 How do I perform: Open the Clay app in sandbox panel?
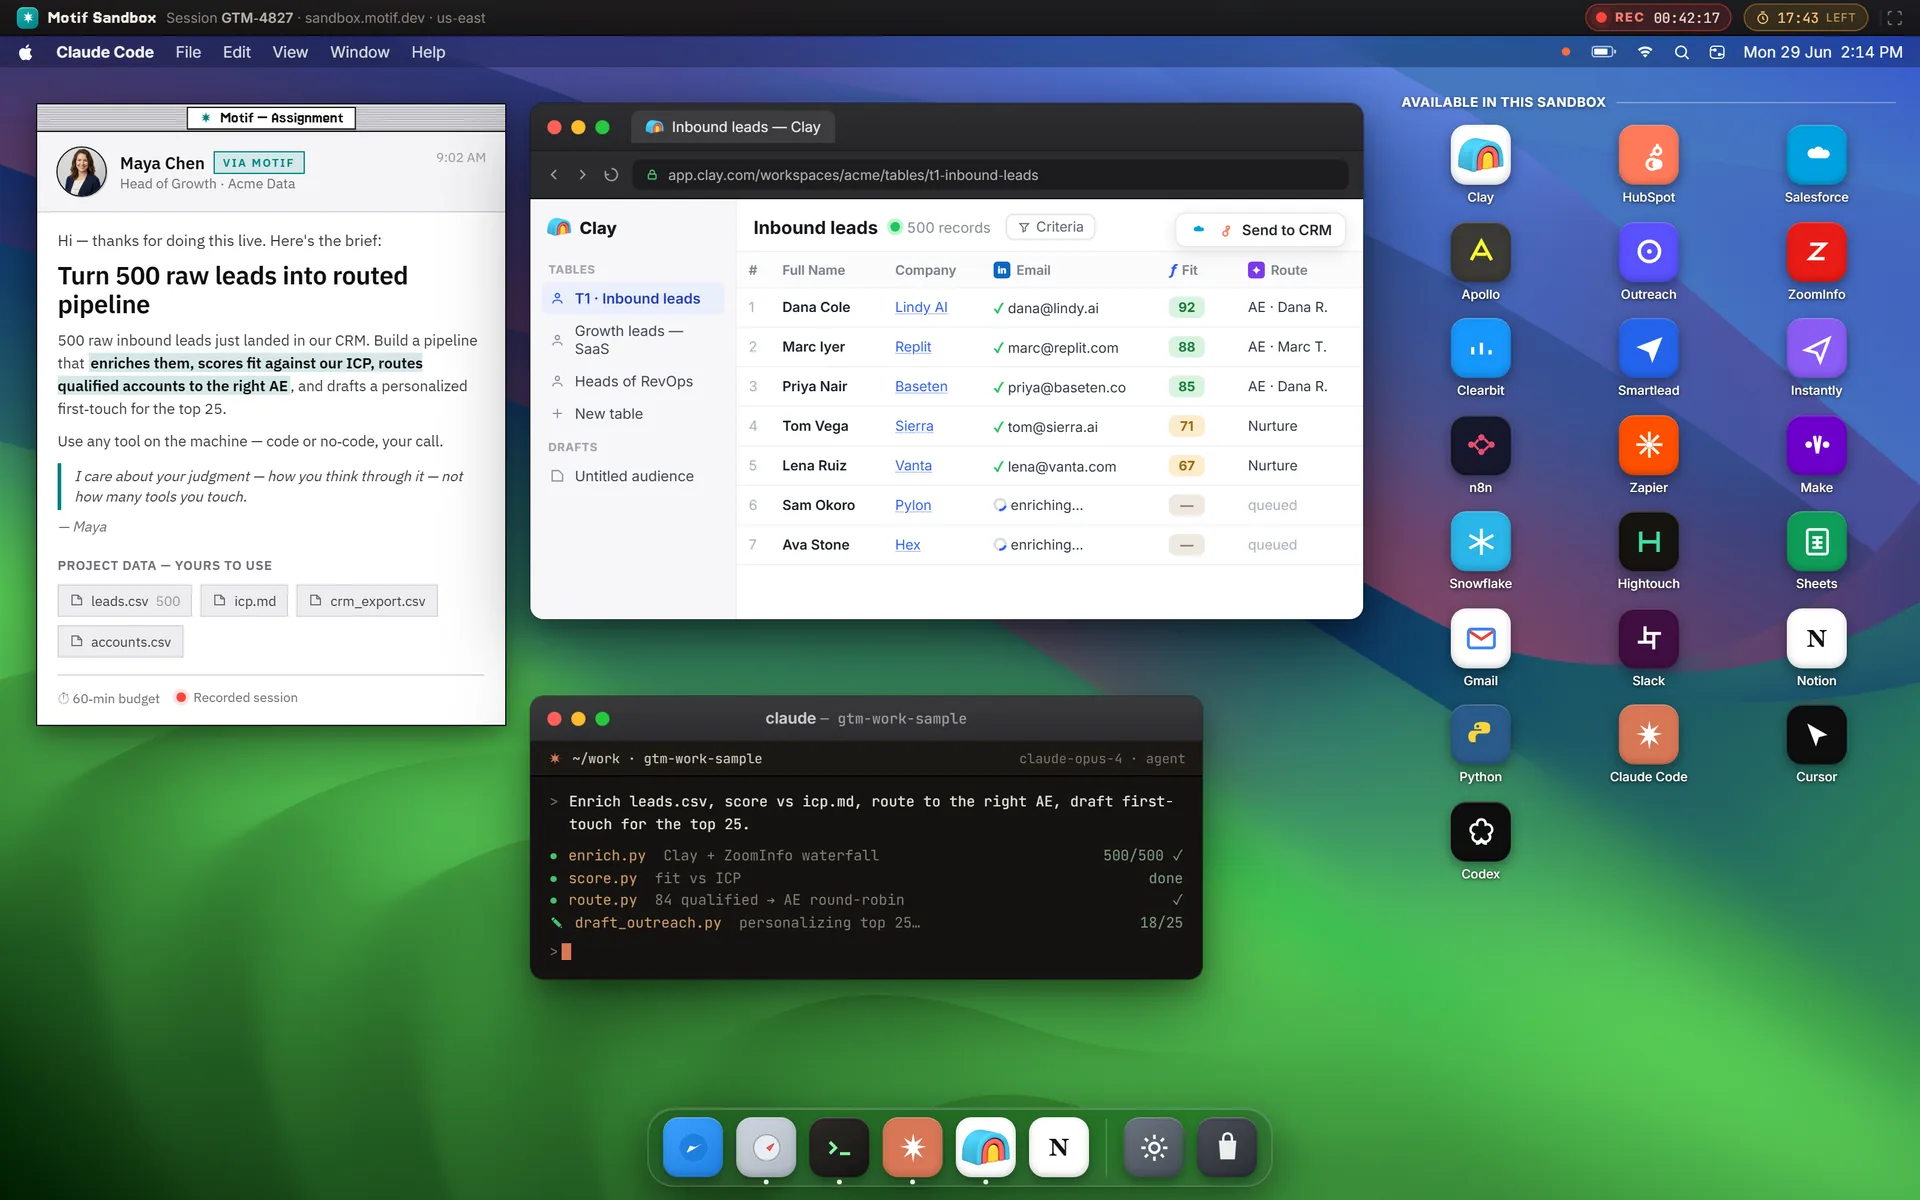[x=1480, y=155]
